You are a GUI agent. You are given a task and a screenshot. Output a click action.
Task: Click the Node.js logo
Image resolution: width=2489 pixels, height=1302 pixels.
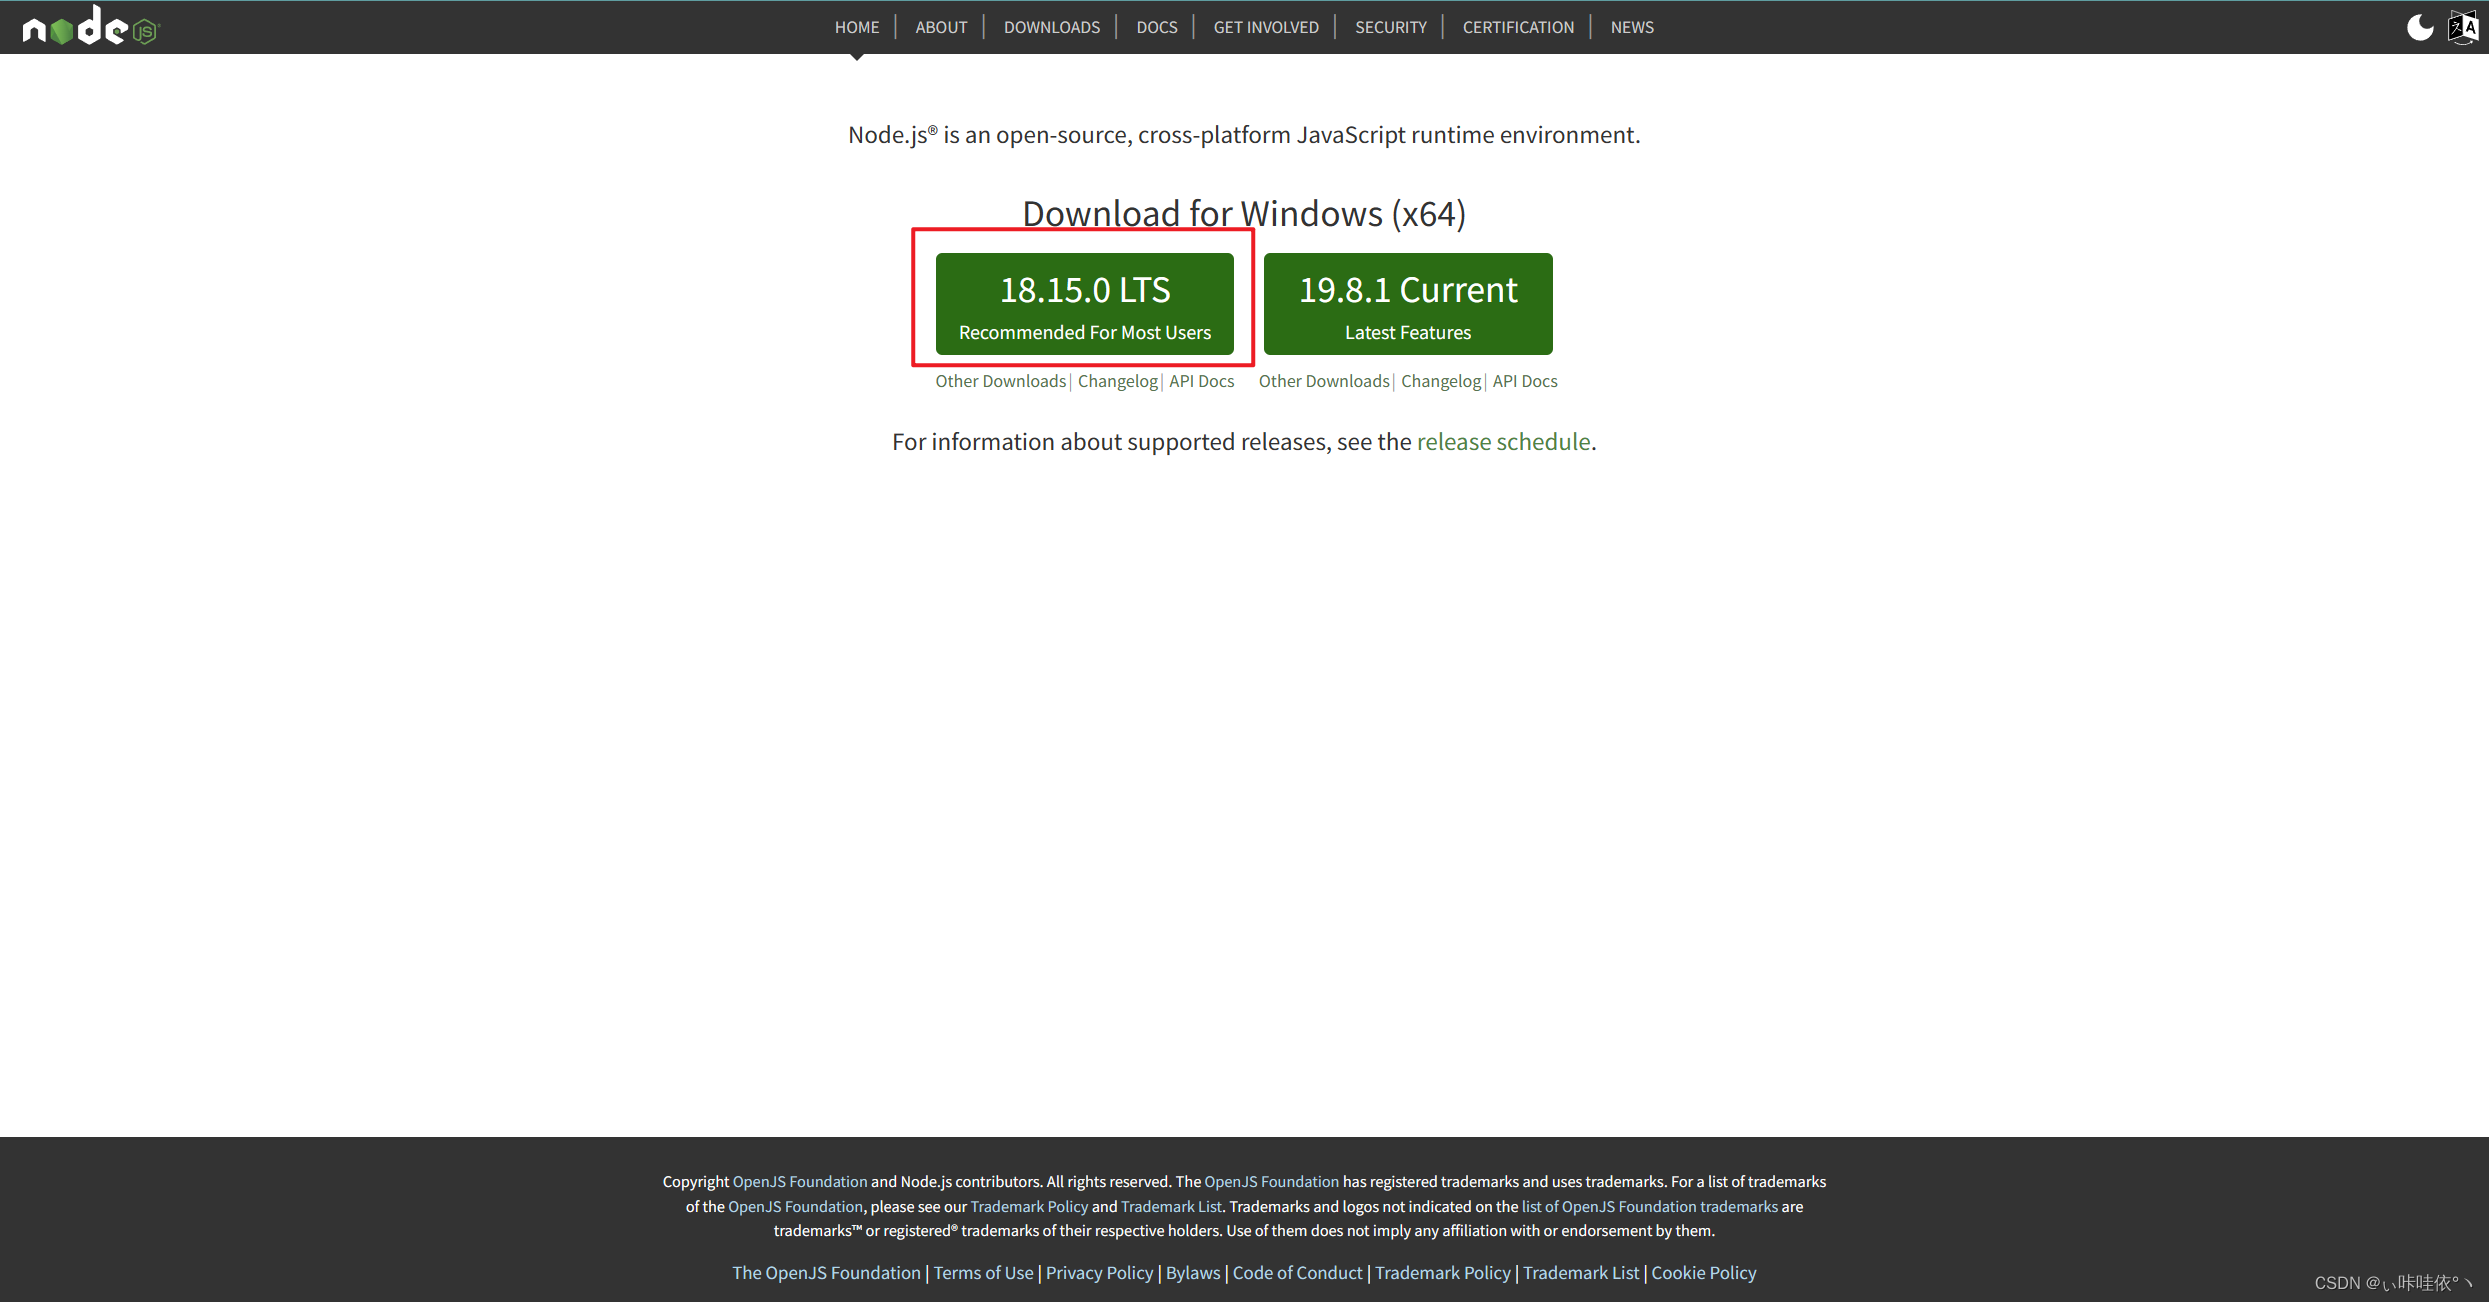[x=90, y=27]
